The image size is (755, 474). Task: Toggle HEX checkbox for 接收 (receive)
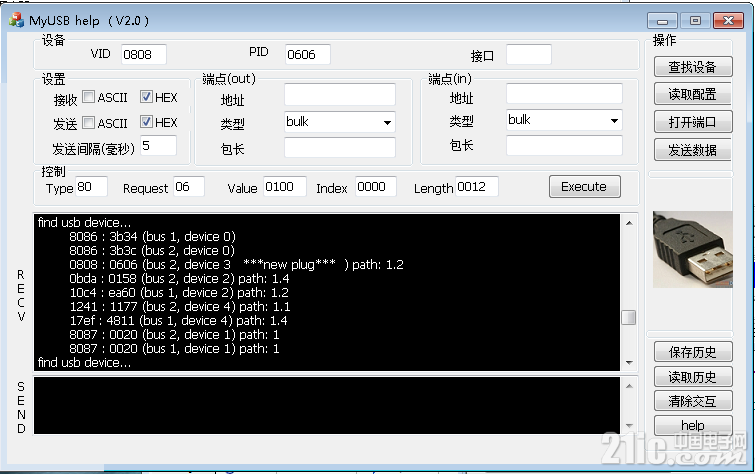146,97
